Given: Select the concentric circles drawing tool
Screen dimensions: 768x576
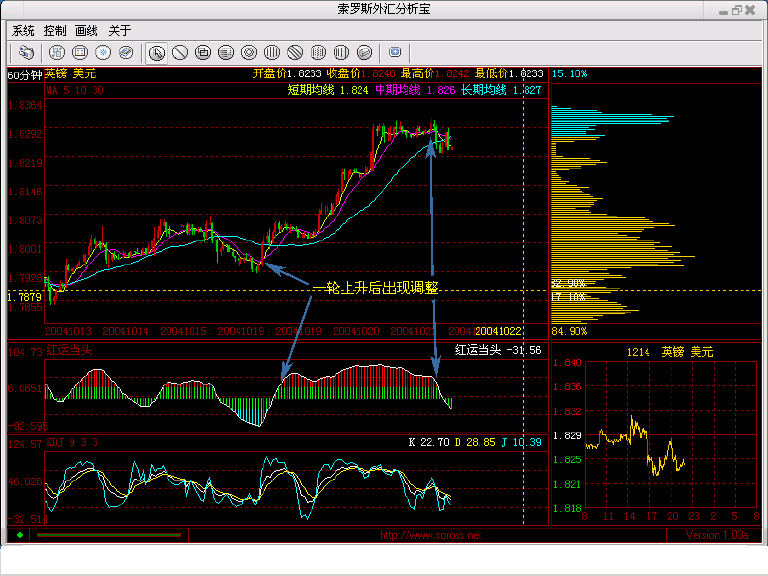Looking at the screenshot, I should (249, 52).
